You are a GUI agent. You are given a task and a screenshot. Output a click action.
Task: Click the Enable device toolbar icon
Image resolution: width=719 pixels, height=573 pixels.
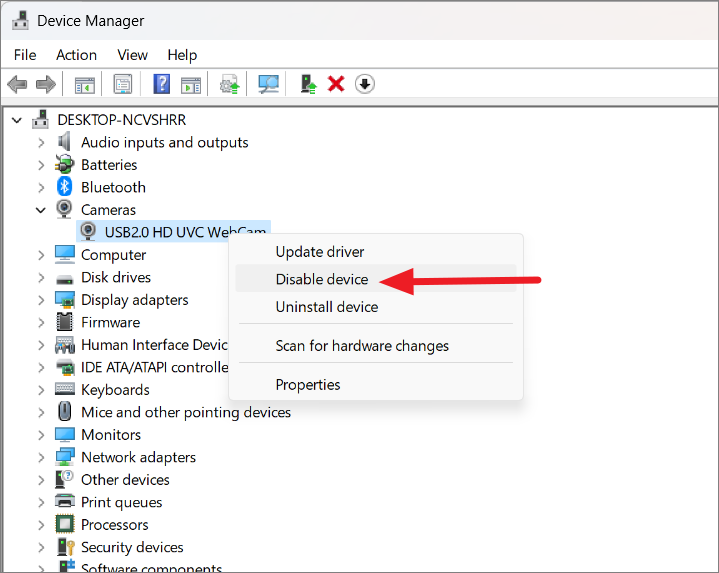(308, 84)
